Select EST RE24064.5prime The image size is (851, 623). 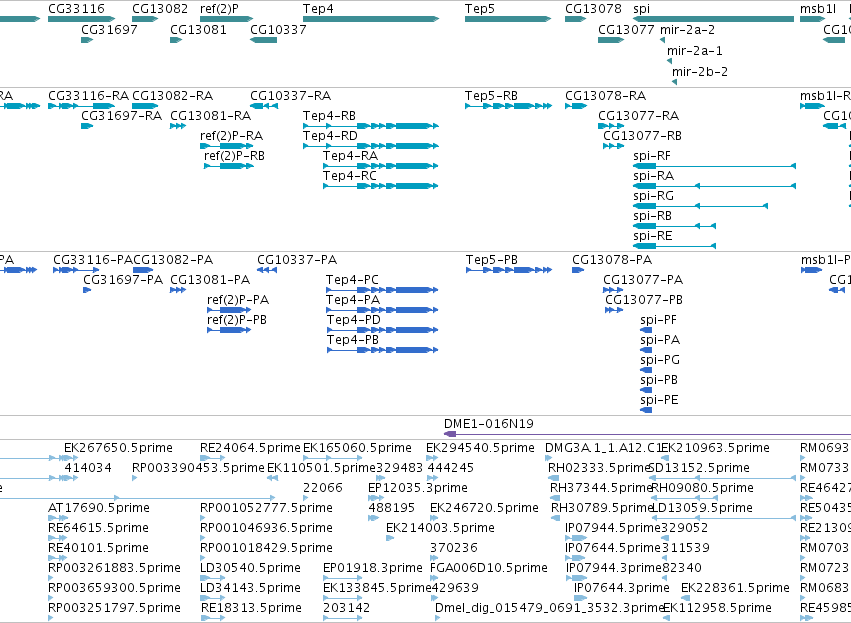[250, 448]
